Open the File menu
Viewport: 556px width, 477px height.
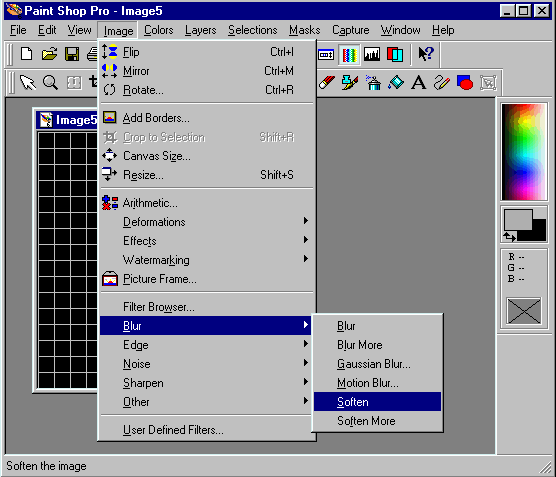click(18, 30)
